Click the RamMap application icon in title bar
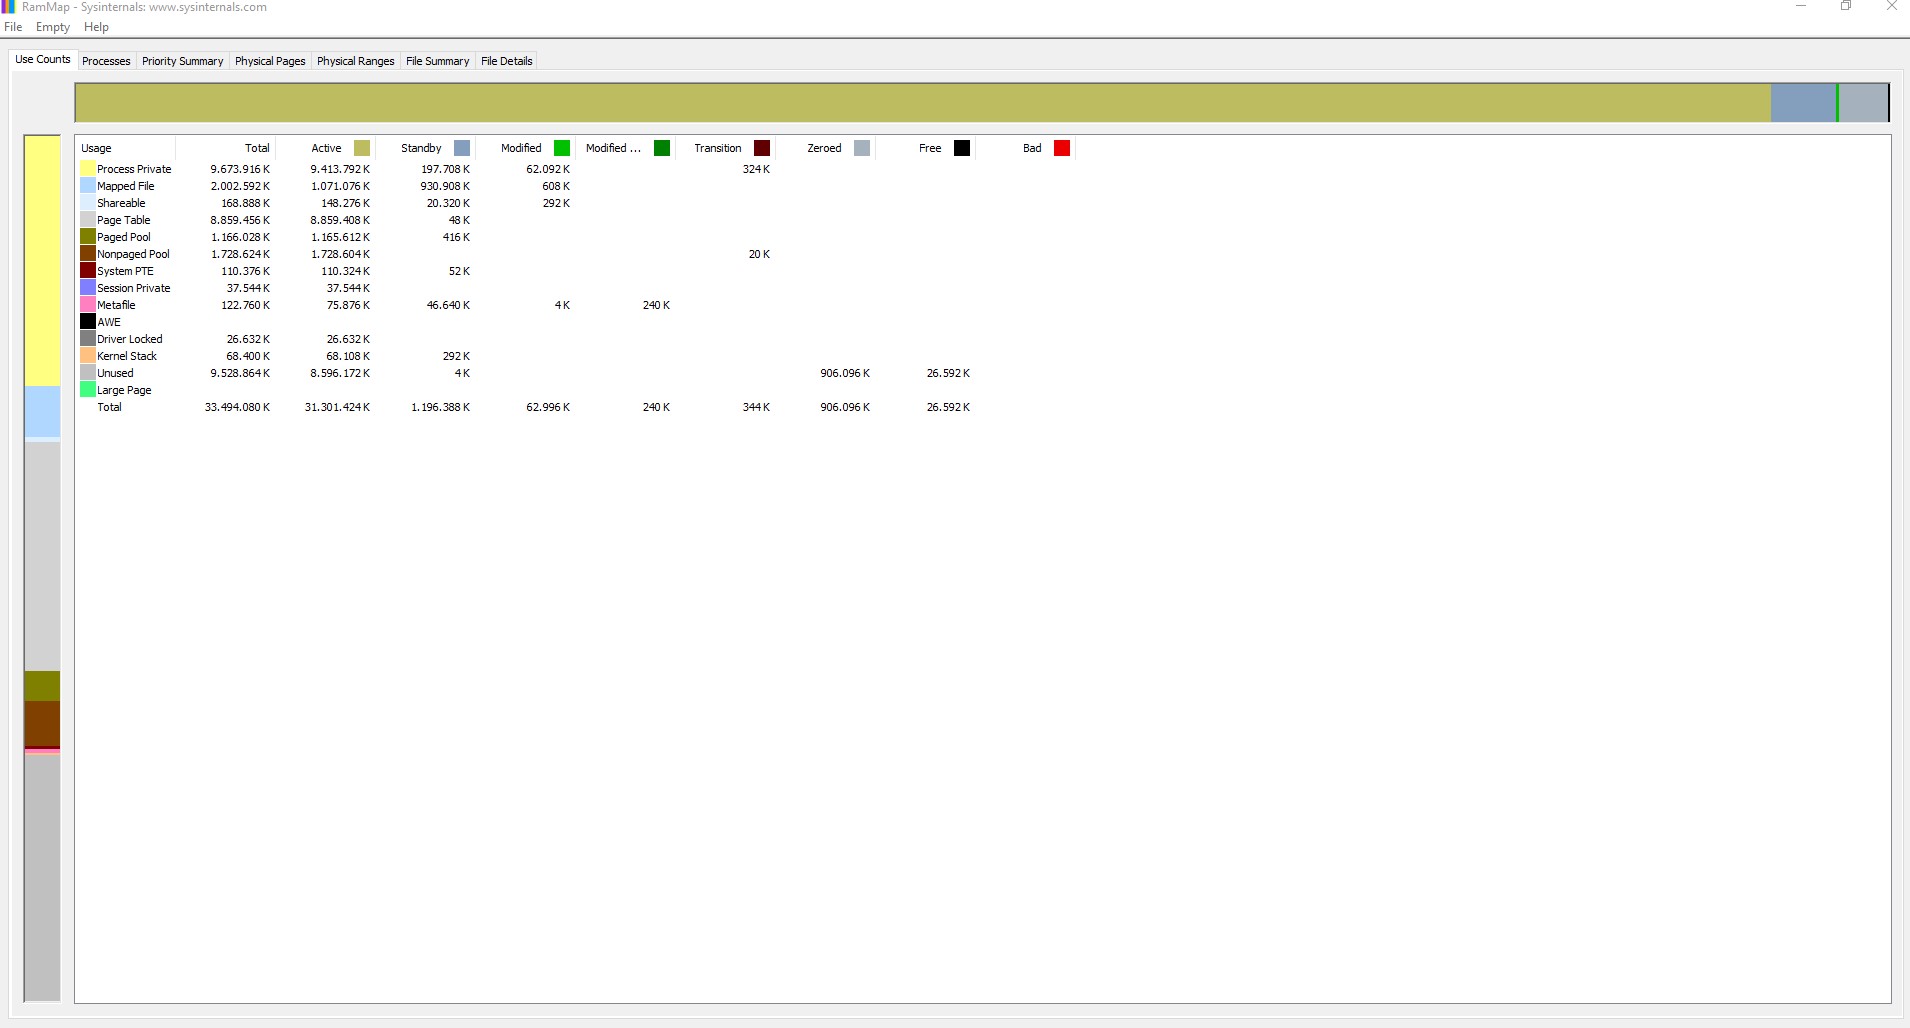Screen dimensions: 1910x1028 [8, 7]
